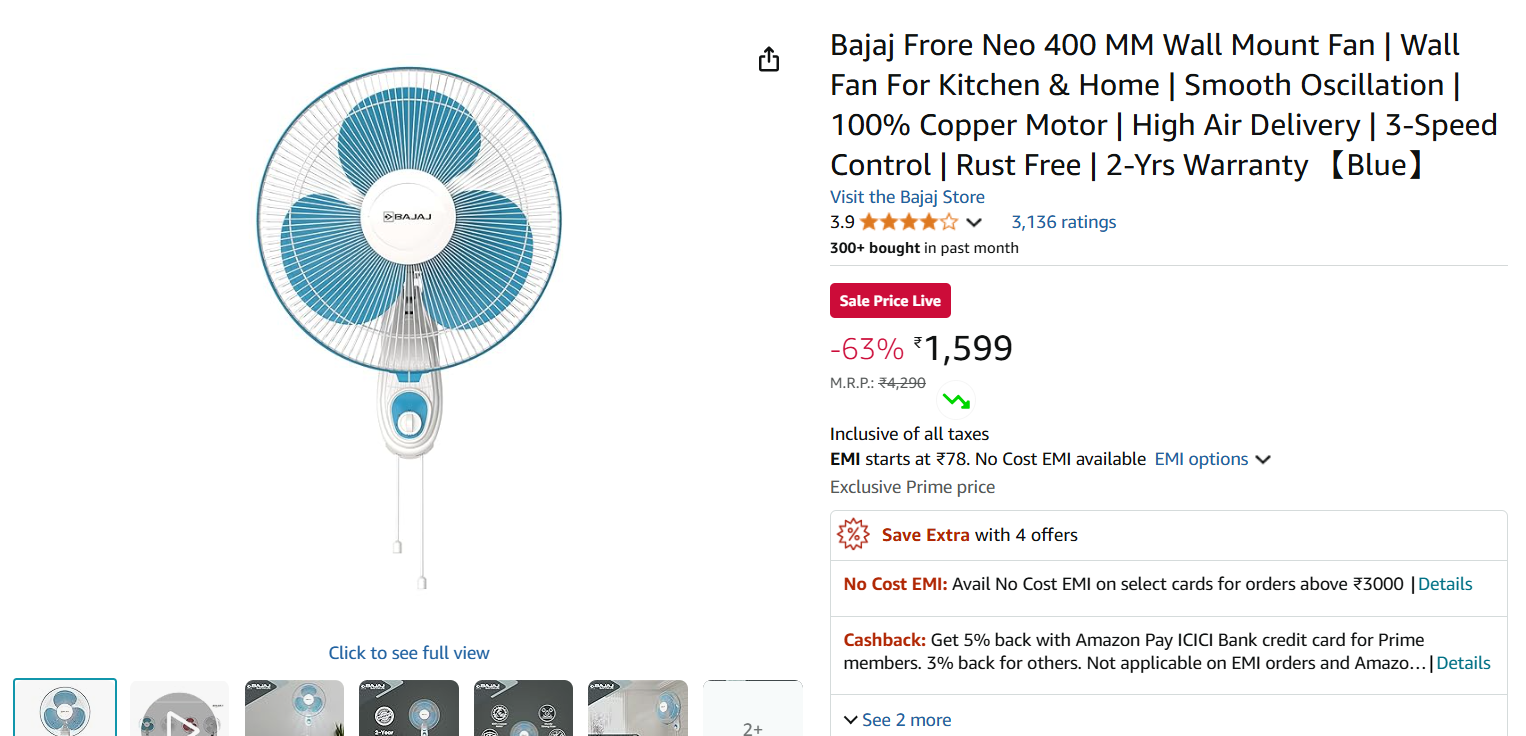Image resolution: width=1526 pixels, height=736 pixels.
Task: Click to see full view link
Action: point(409,653)
